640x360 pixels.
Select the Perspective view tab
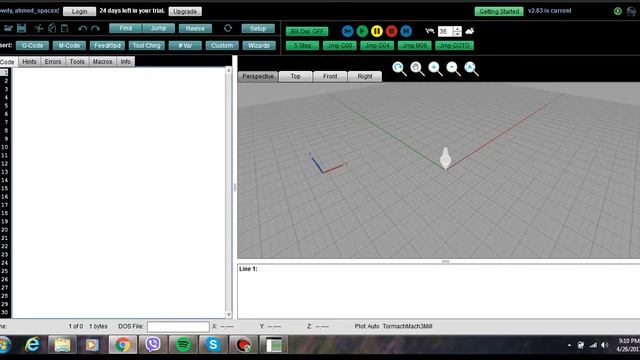pyautogui.click(x=258, y=76)
